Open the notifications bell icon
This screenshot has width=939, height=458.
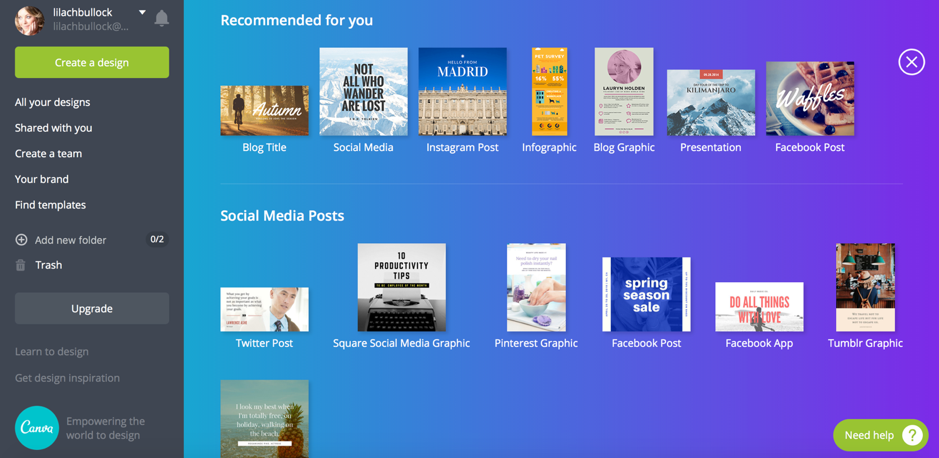click(x=161, y=19)
